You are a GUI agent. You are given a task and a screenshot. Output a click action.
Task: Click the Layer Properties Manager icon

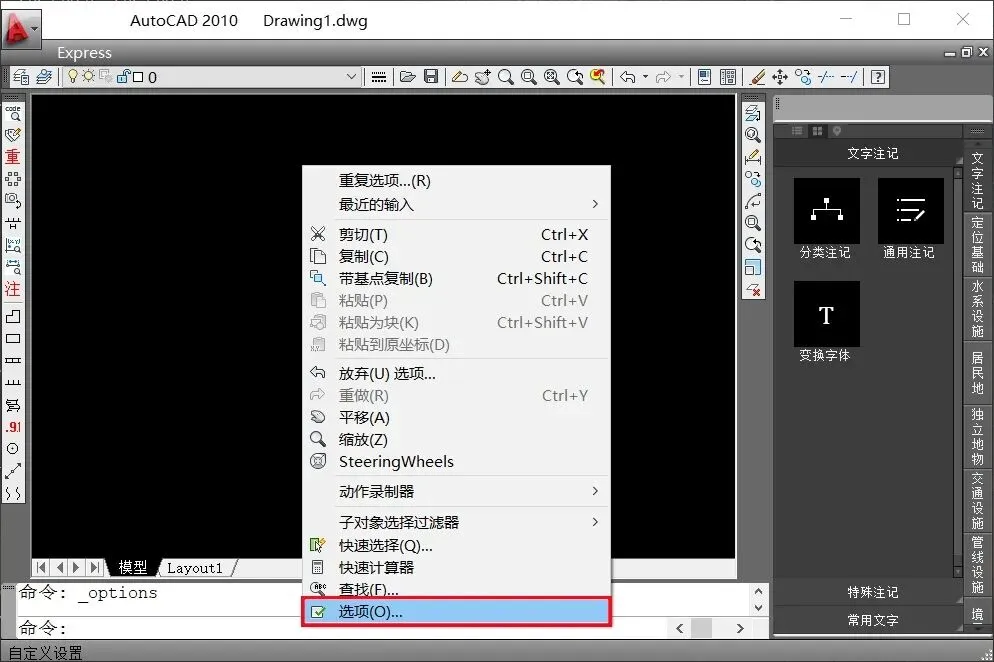click(x=20, y=77)
